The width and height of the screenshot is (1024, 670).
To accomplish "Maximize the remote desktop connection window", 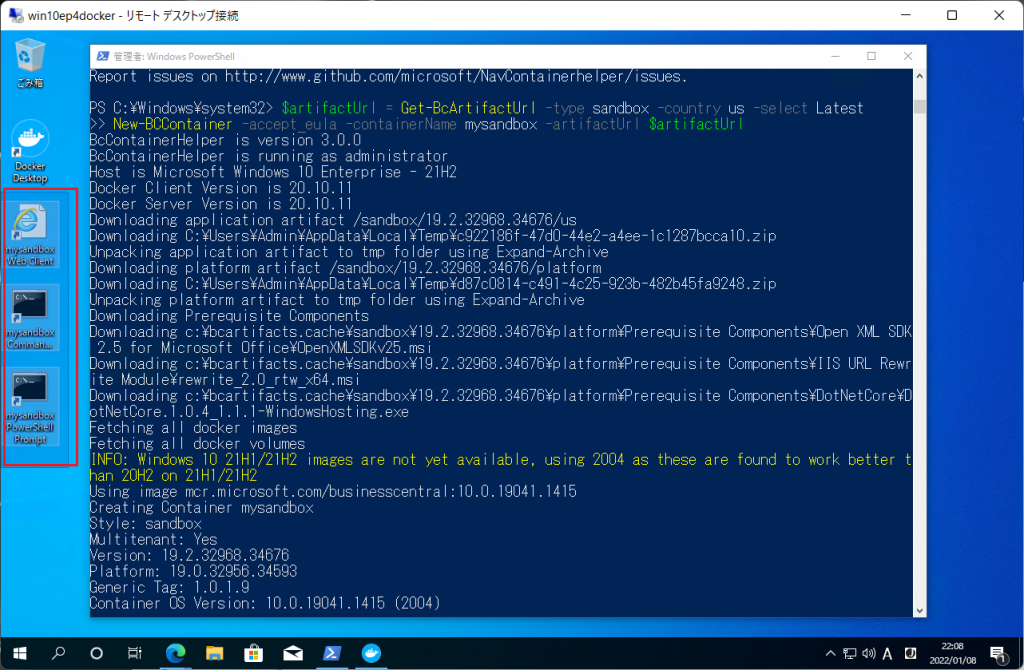I will [x=952, y=15].
